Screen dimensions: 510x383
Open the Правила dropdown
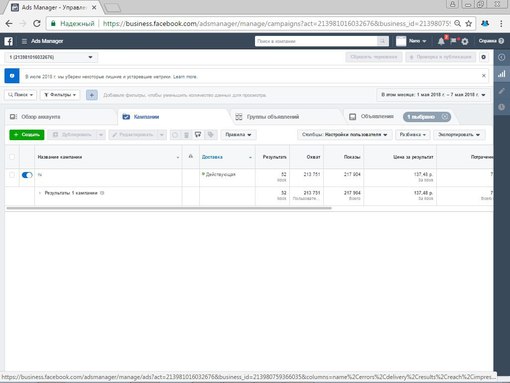(x=238, y=135)
